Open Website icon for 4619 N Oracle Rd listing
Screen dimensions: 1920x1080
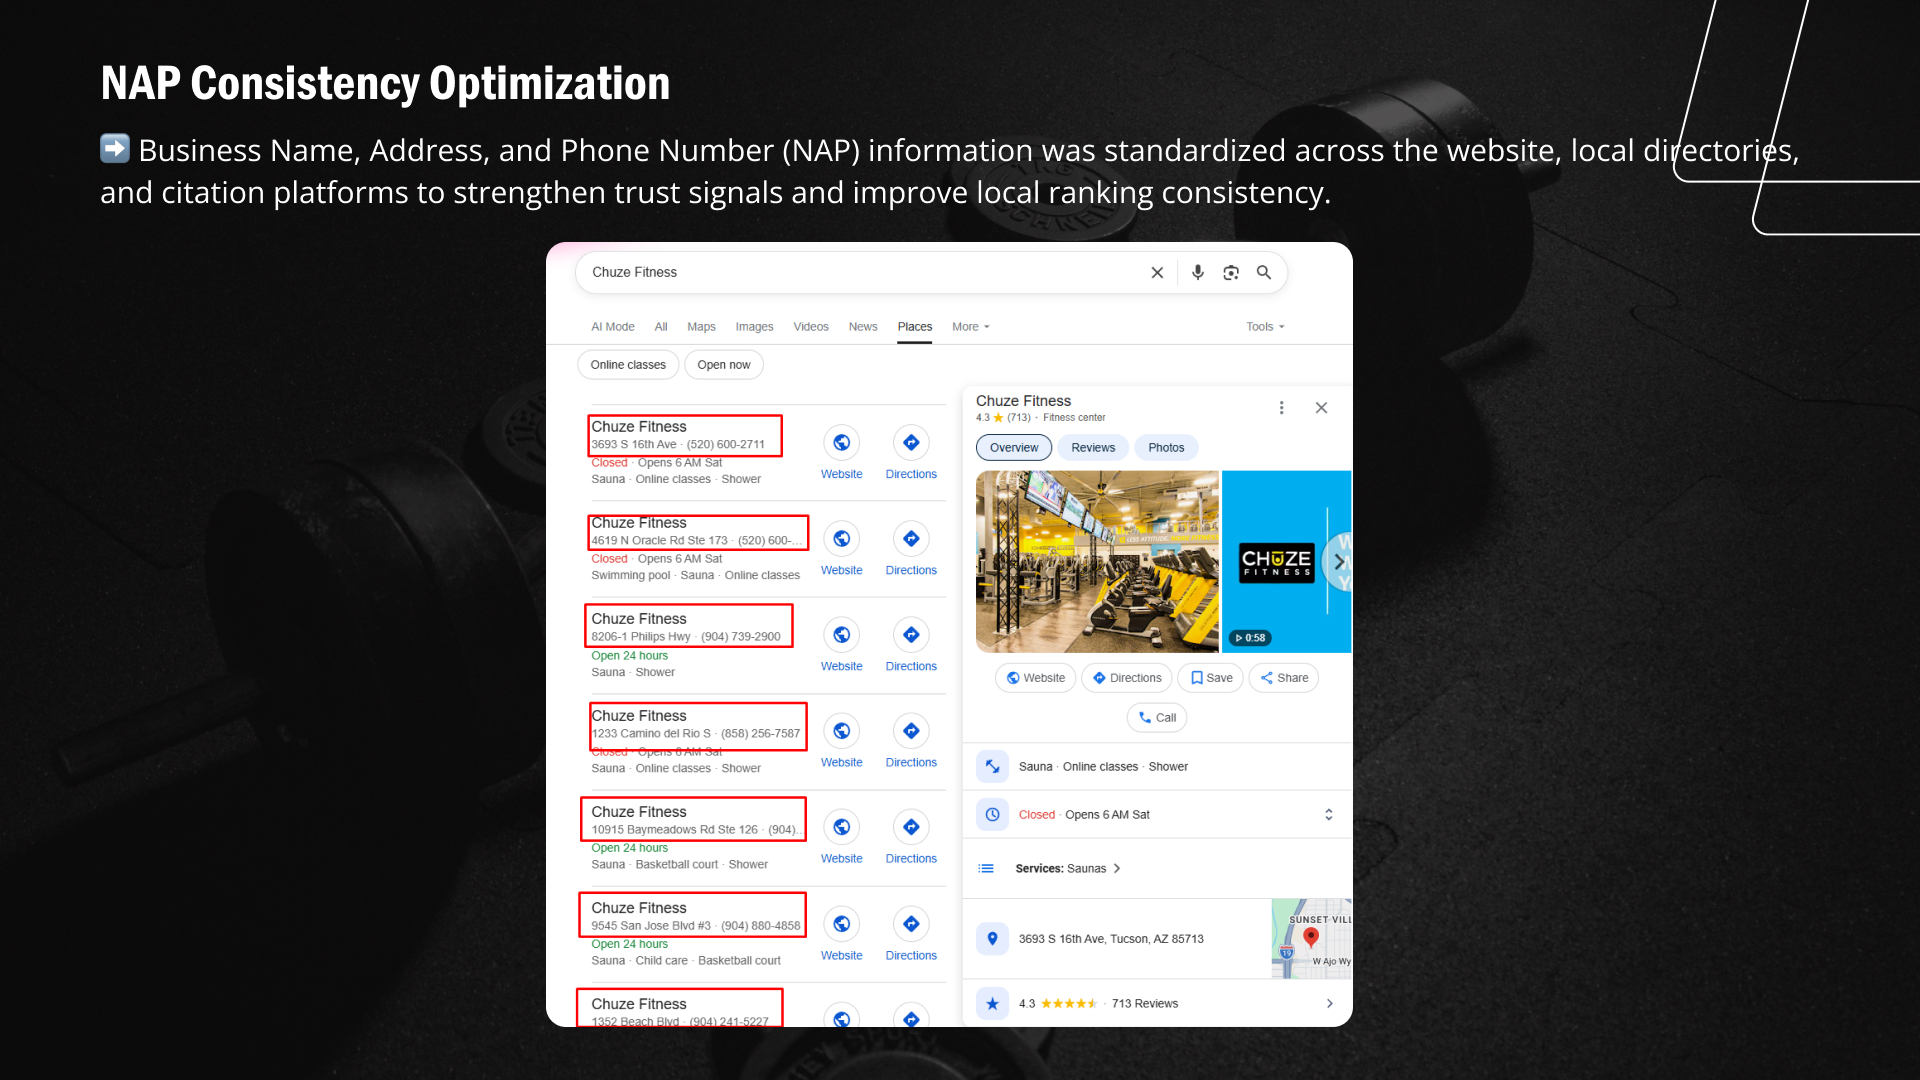pyautogui.click(x=842, y=538)
